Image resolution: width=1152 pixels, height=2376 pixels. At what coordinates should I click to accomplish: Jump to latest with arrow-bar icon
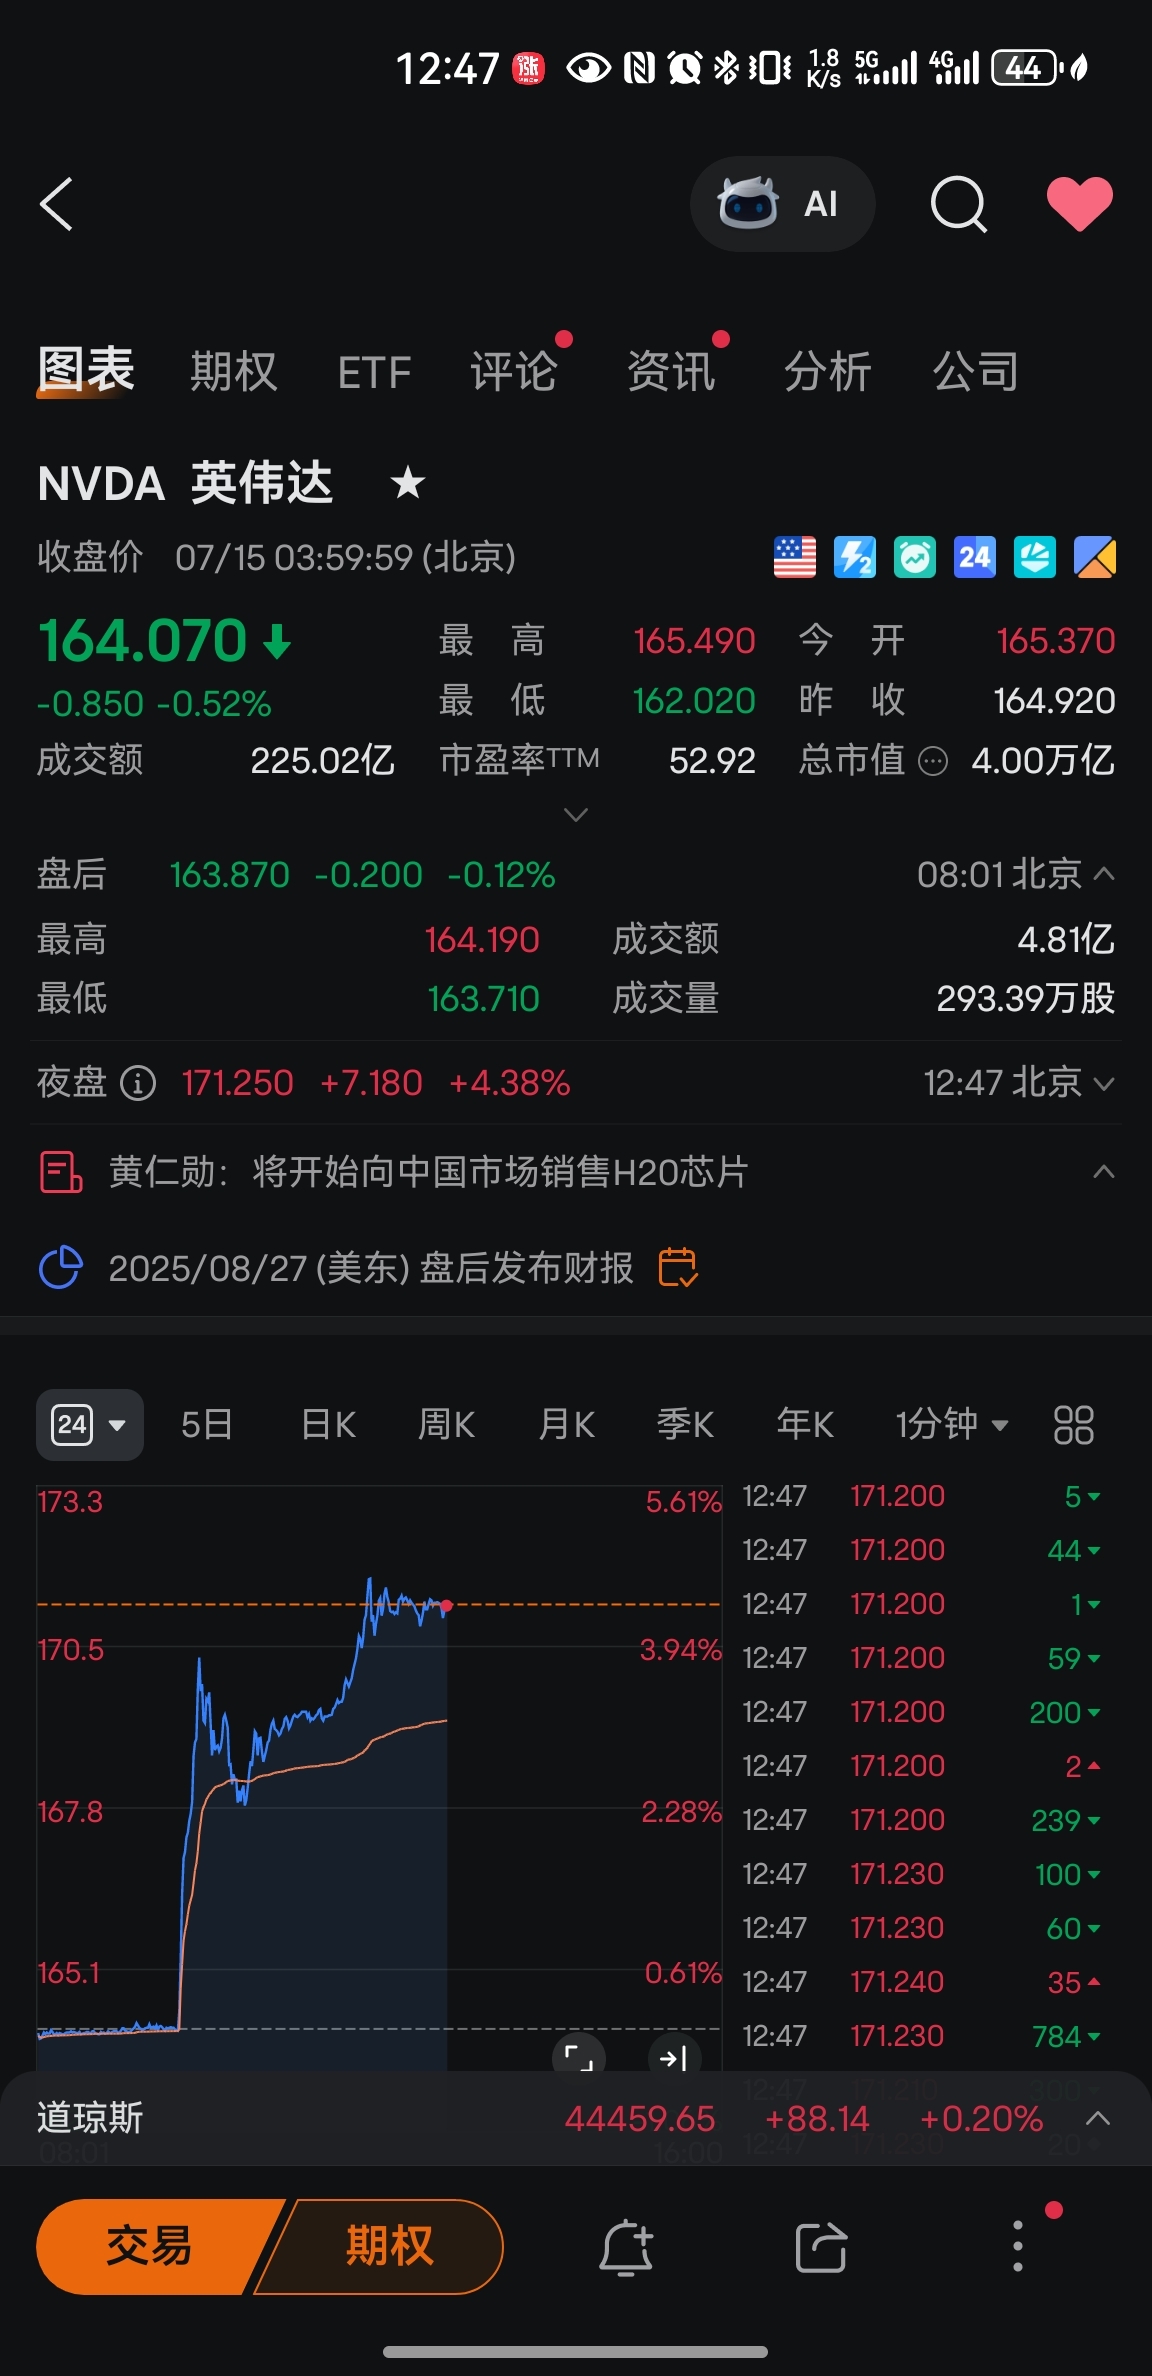click(674, 2057)
